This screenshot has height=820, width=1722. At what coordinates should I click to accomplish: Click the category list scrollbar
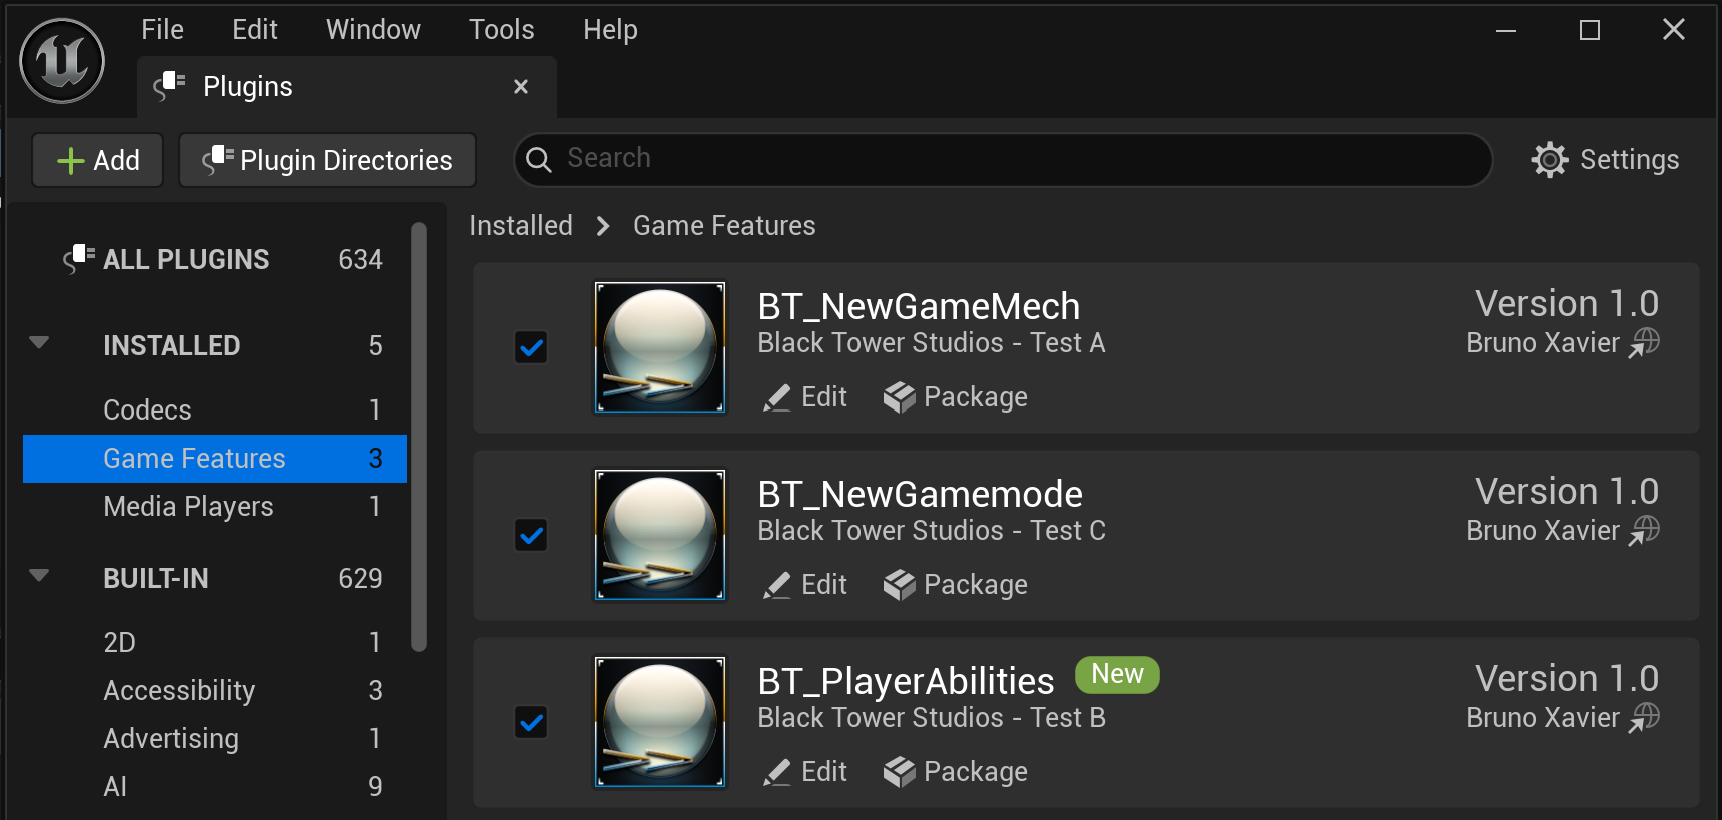(x=419, y=437)
